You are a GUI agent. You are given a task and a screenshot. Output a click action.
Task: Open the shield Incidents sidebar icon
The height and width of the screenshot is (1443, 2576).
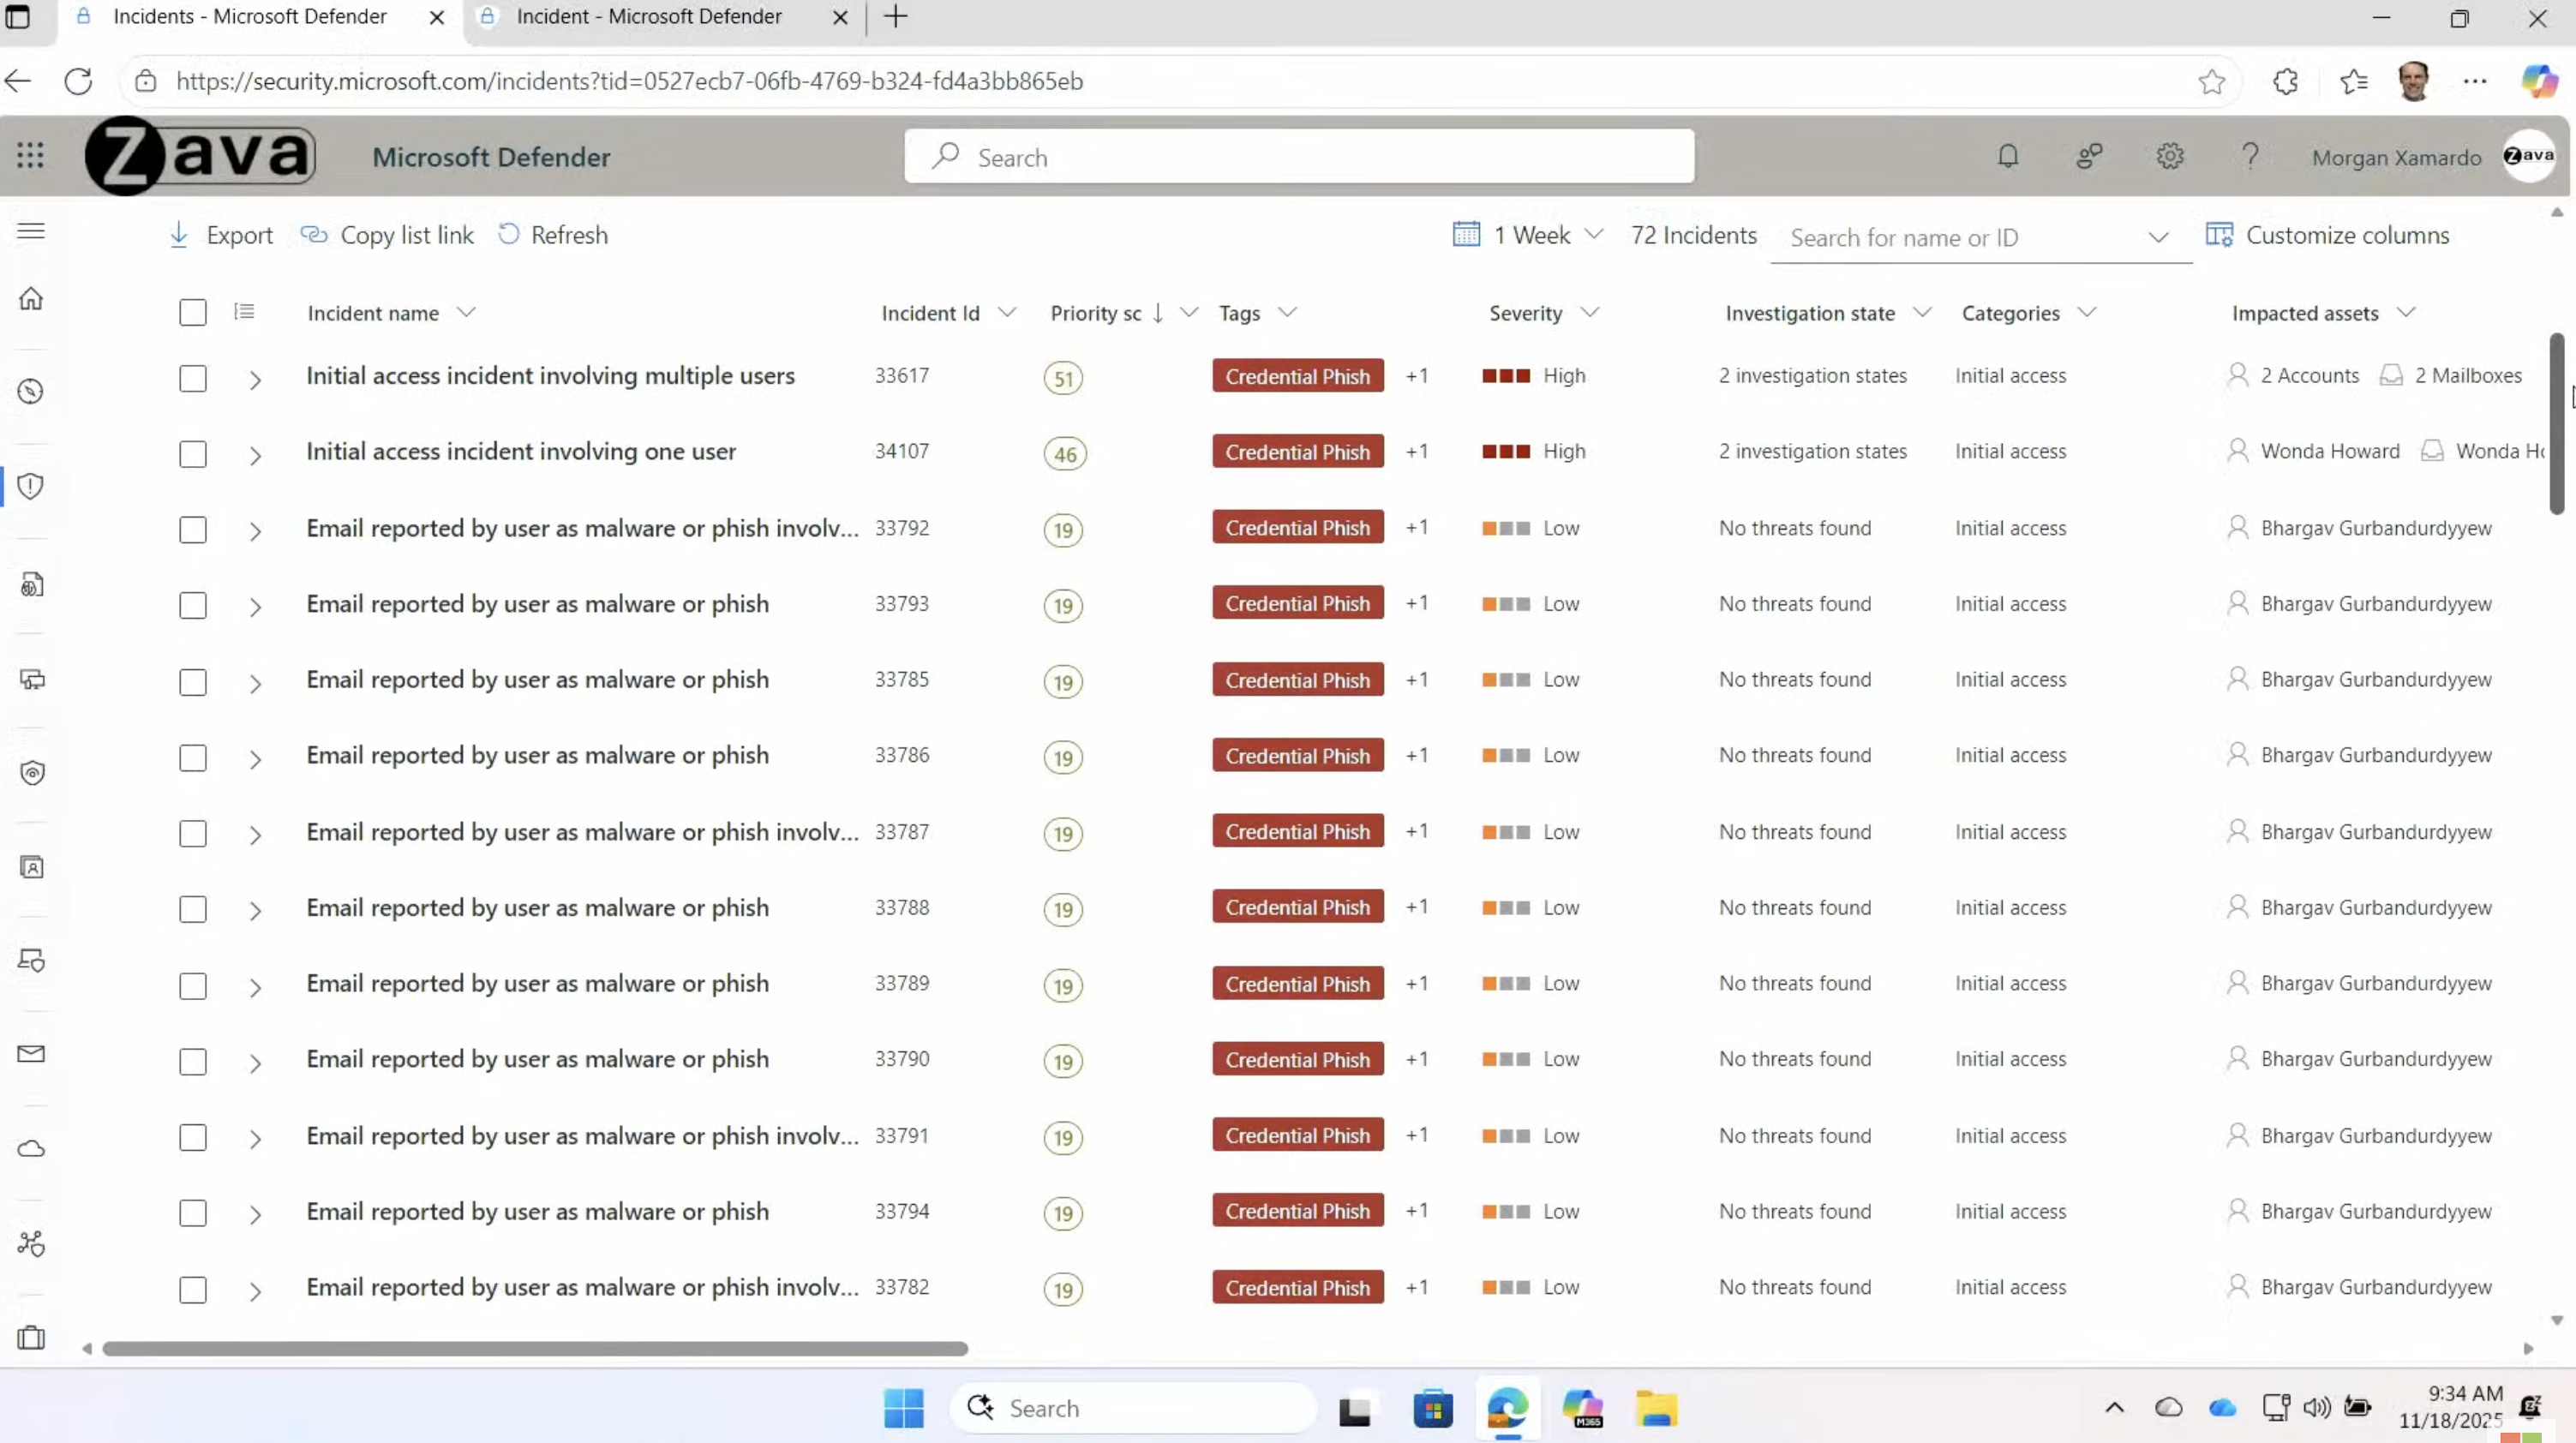(x=31, y=486)
